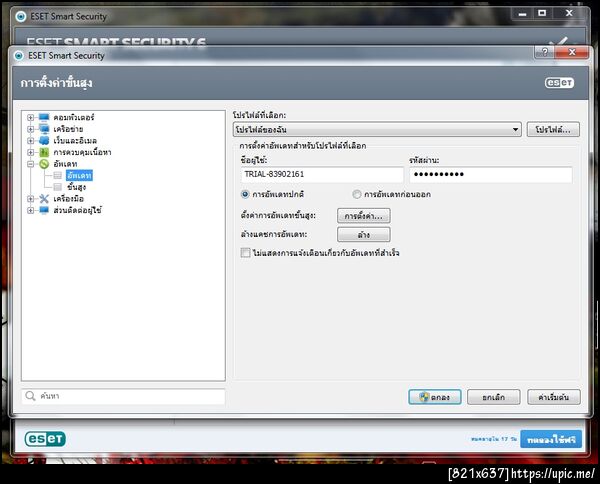The image size is (600, 484).
Task: Select เว็บและอีเมล in the settings tree
Action: coord(75,141)
